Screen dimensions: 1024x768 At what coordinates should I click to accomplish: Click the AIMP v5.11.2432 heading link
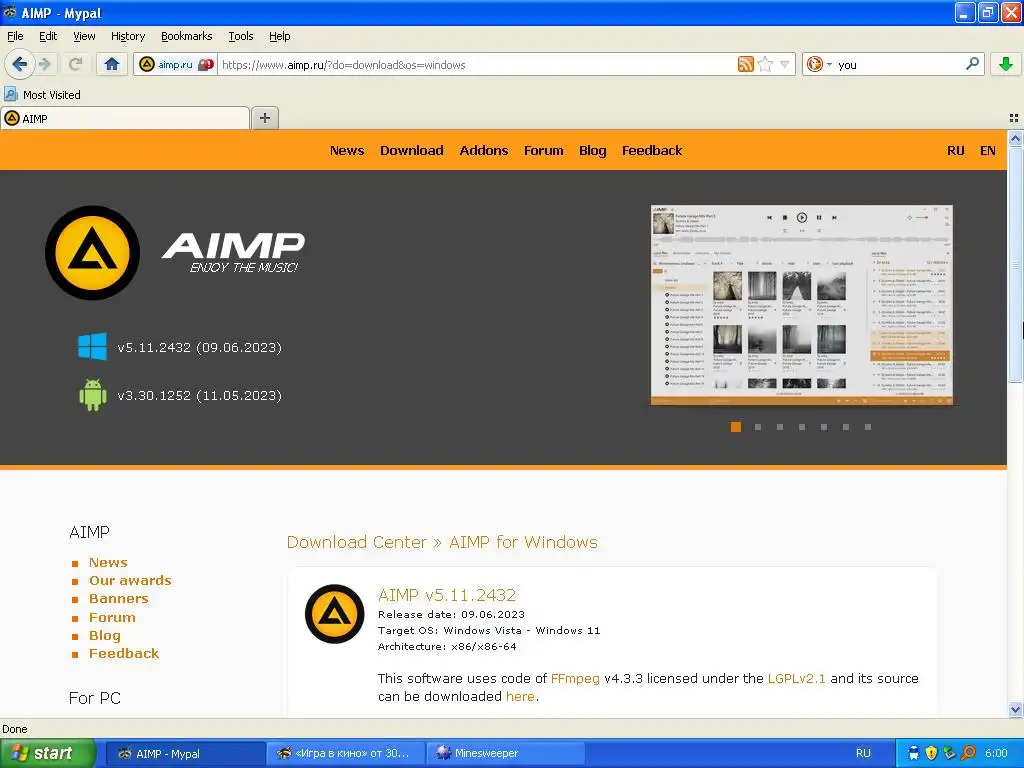tap(447, 595)
